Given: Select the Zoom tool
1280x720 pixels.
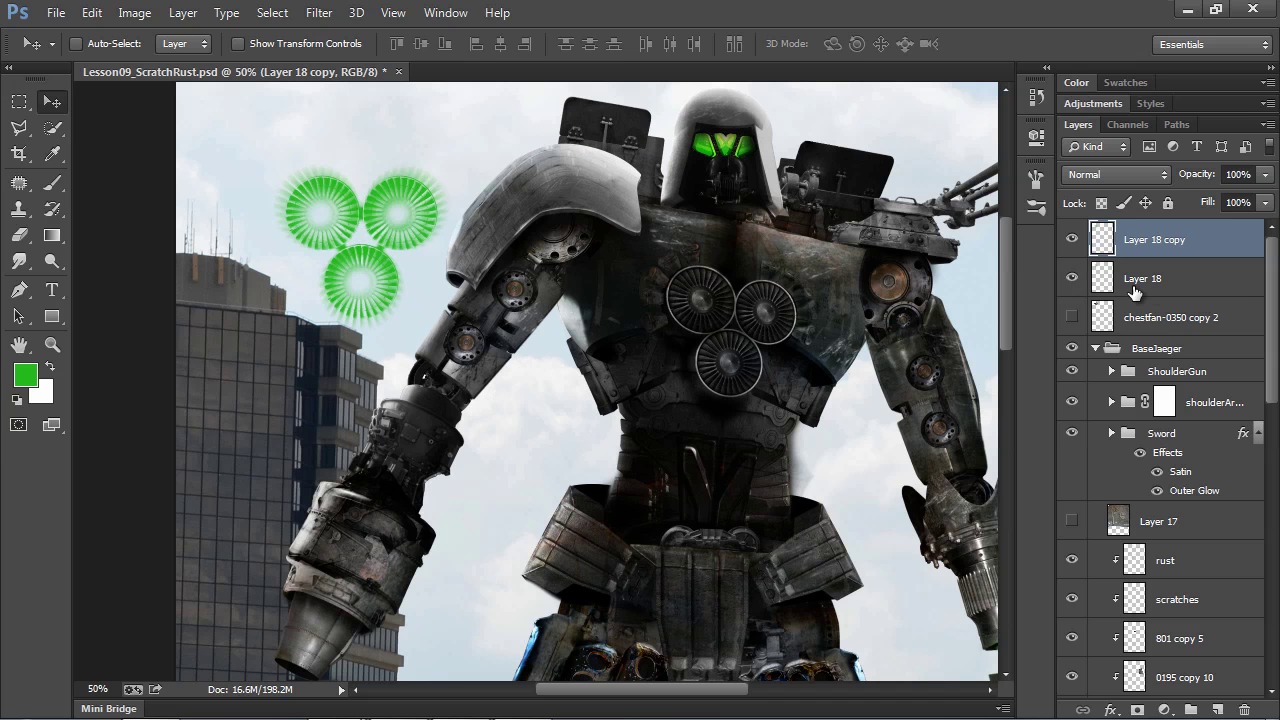Looking at the screenshot, I should [x=52, y=345].
